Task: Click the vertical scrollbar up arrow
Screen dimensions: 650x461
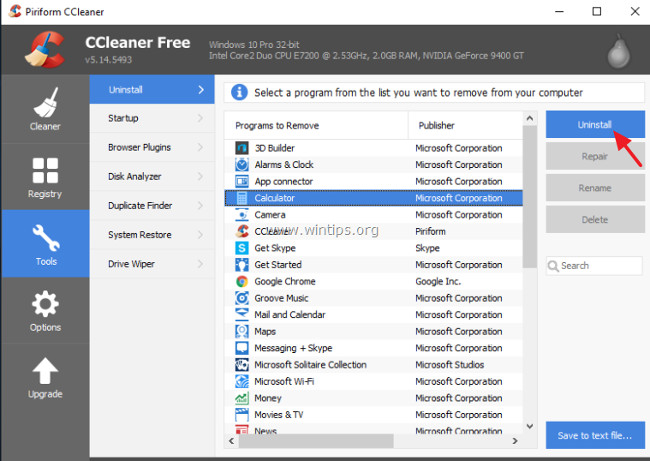Action: point(529,118)
